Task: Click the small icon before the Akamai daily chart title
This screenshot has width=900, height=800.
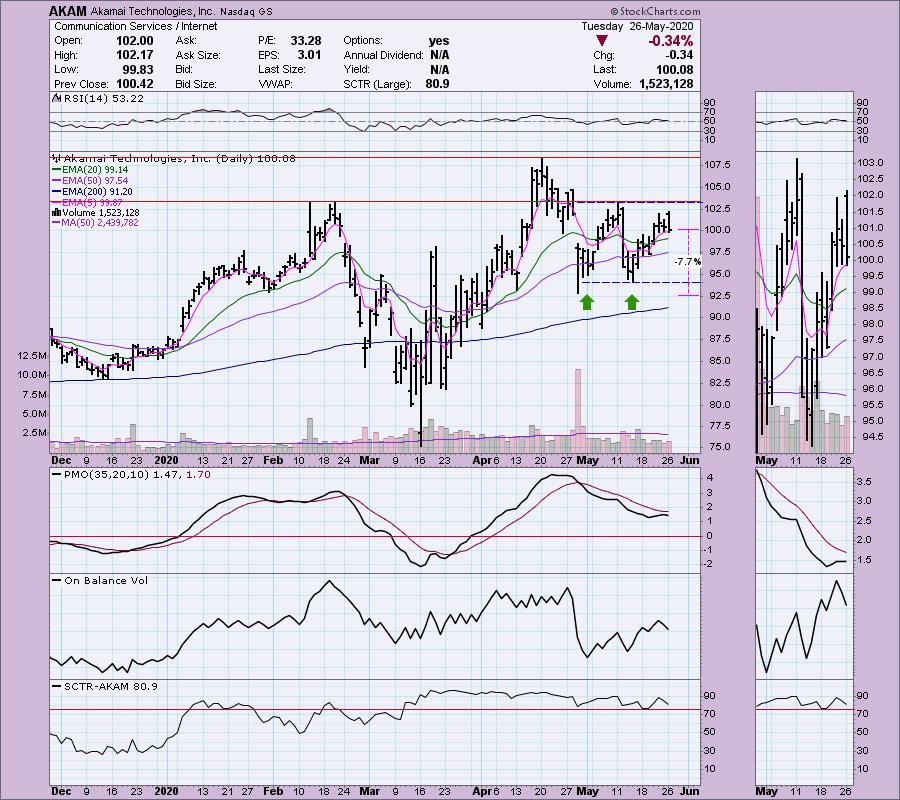Action: (x=56, y=158)
